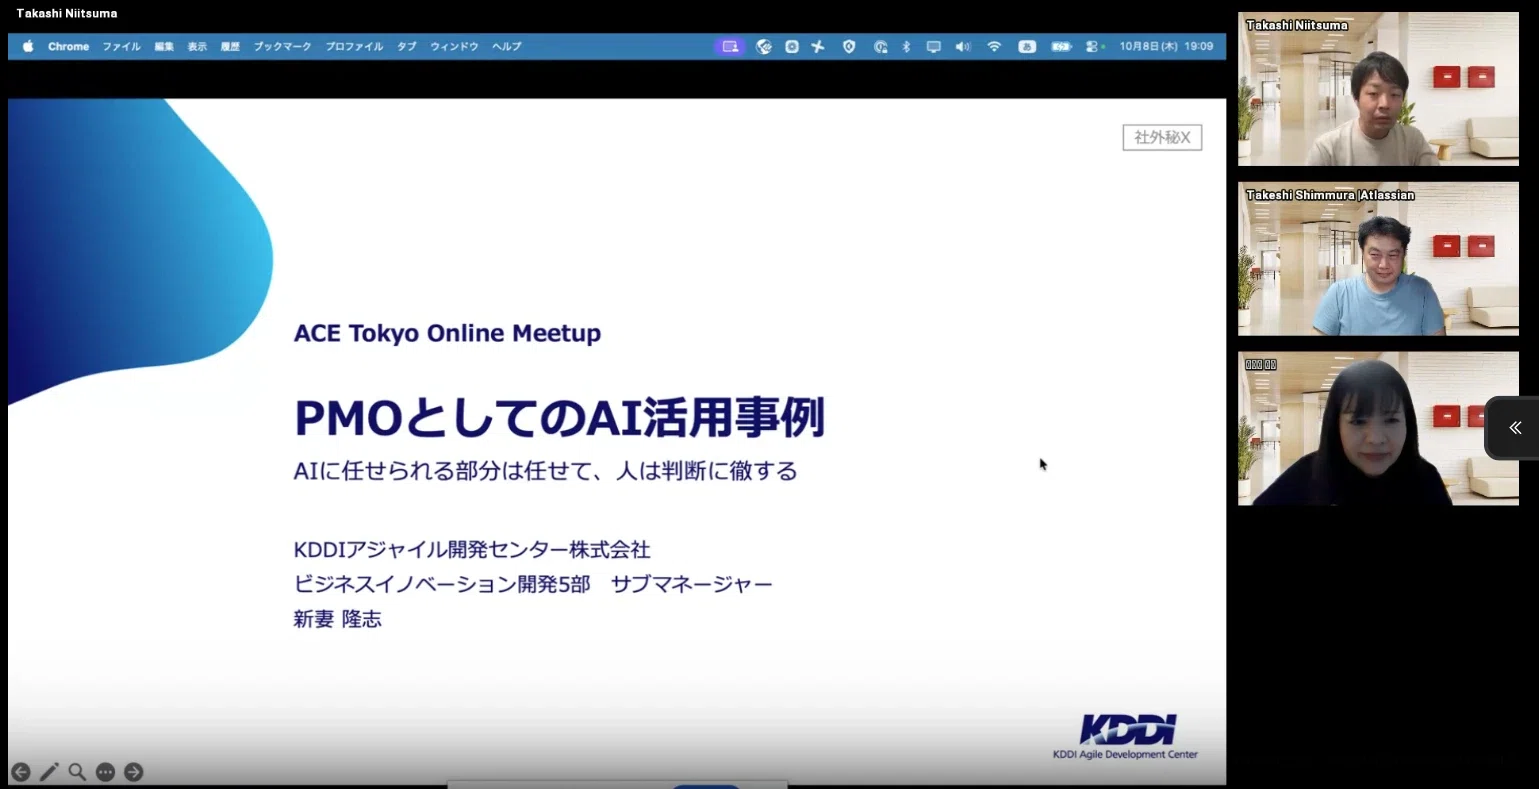Viewport: 1539px width, 789px height.
Task: Click the date and time 10月8日(木) 19:09
Action: [1166, 46]
